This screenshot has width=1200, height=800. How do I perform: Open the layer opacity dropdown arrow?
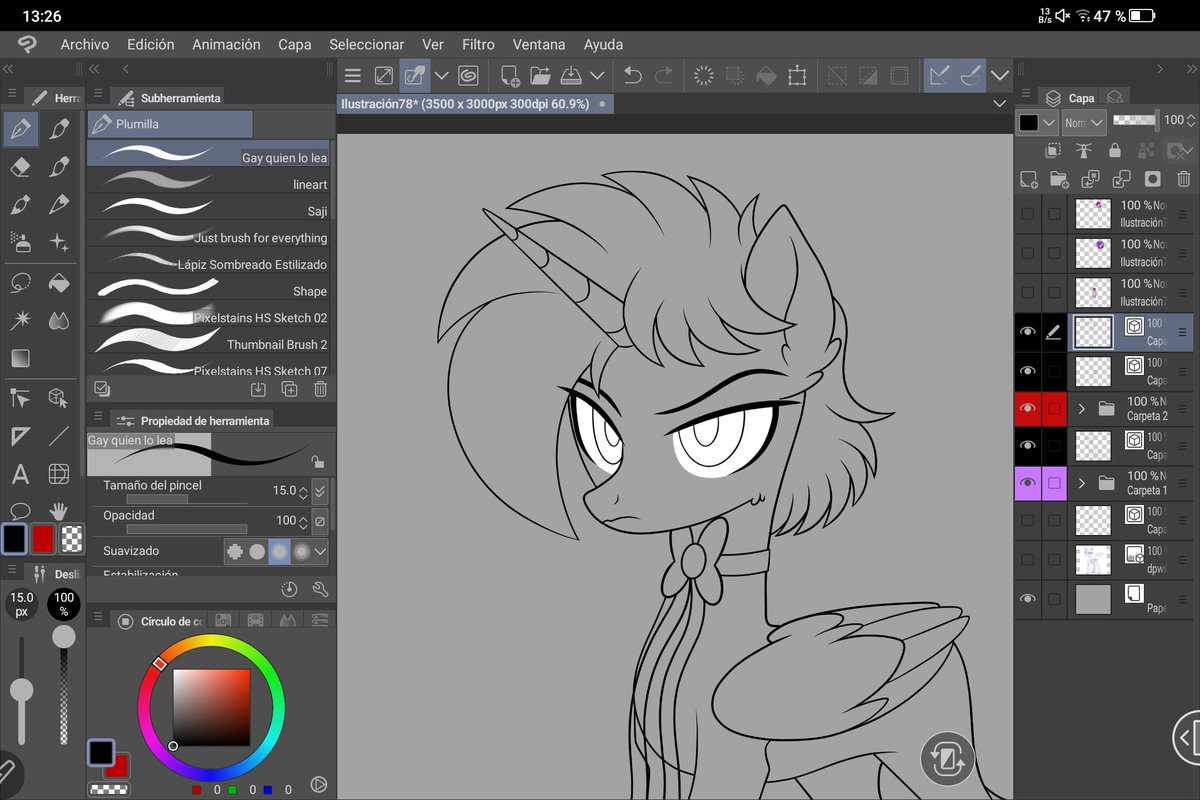click(1192, 120)
